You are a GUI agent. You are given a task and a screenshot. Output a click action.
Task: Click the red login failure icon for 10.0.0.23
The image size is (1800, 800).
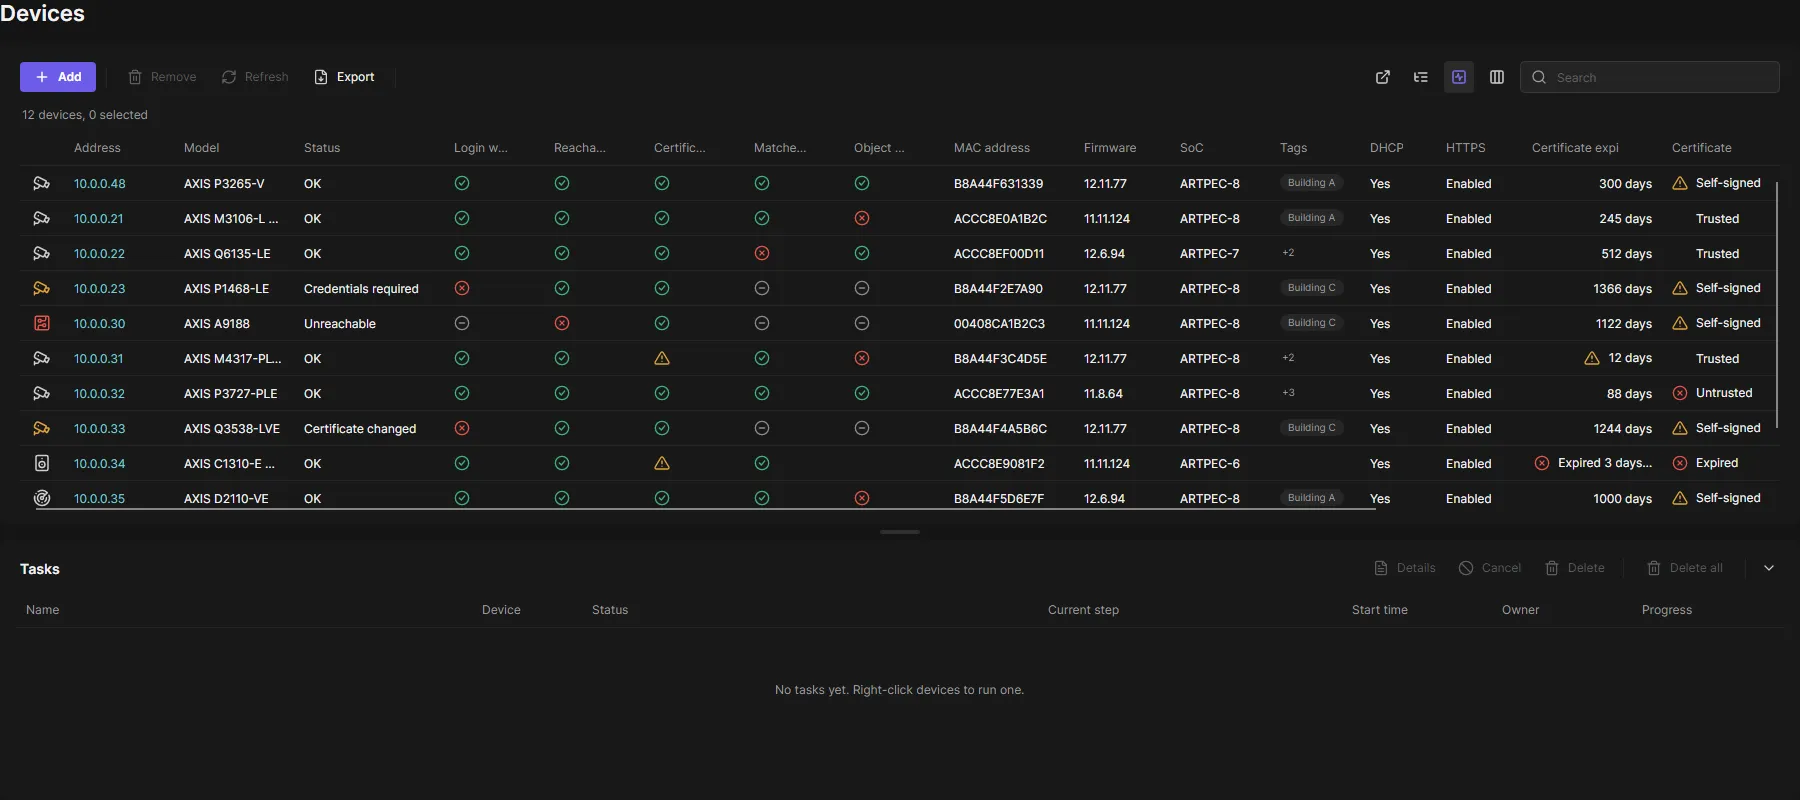462,288
